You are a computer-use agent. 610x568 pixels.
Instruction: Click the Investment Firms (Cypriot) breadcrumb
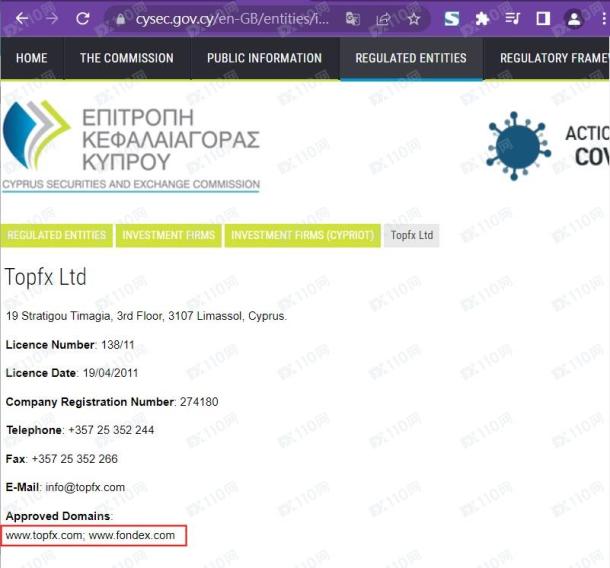tap(302, 235)
